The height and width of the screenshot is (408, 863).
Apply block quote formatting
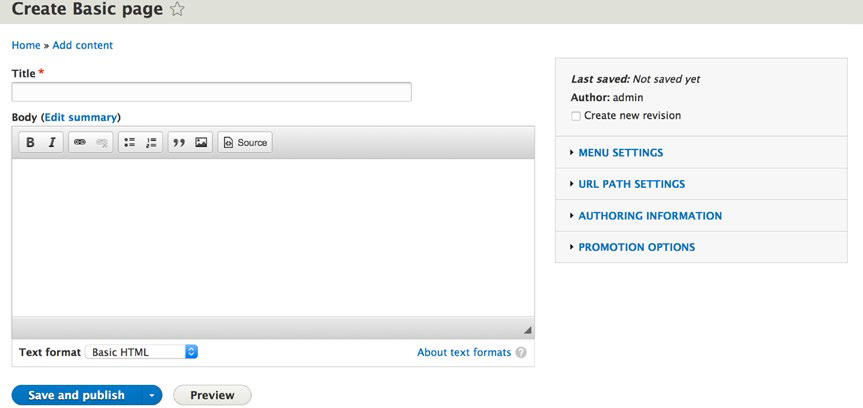(179, 142)
